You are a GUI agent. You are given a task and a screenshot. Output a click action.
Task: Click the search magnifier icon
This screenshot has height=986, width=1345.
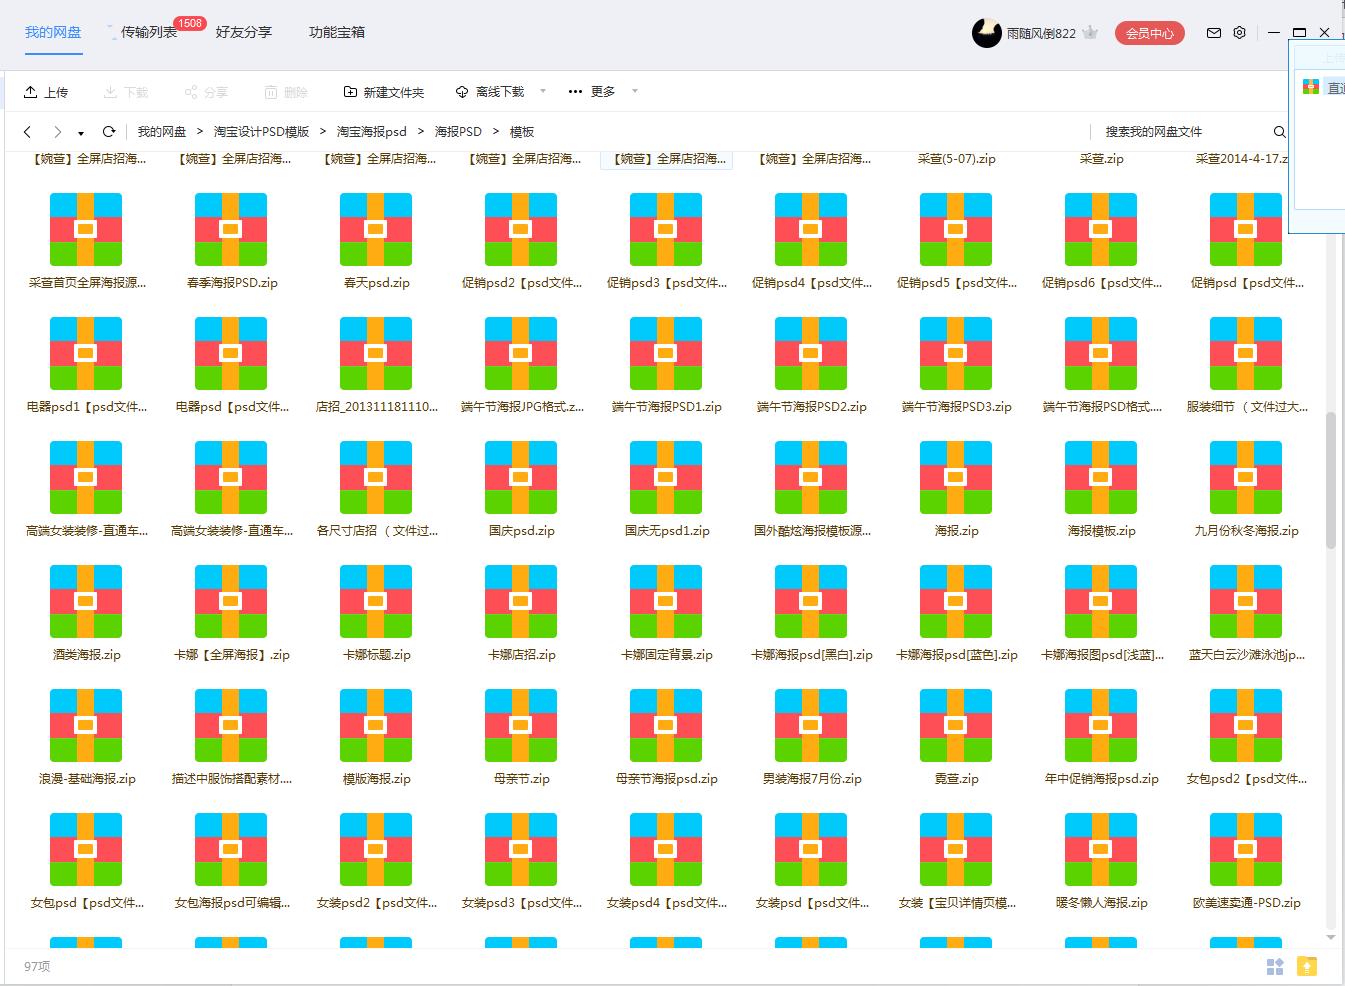[x=1279, y=131]
